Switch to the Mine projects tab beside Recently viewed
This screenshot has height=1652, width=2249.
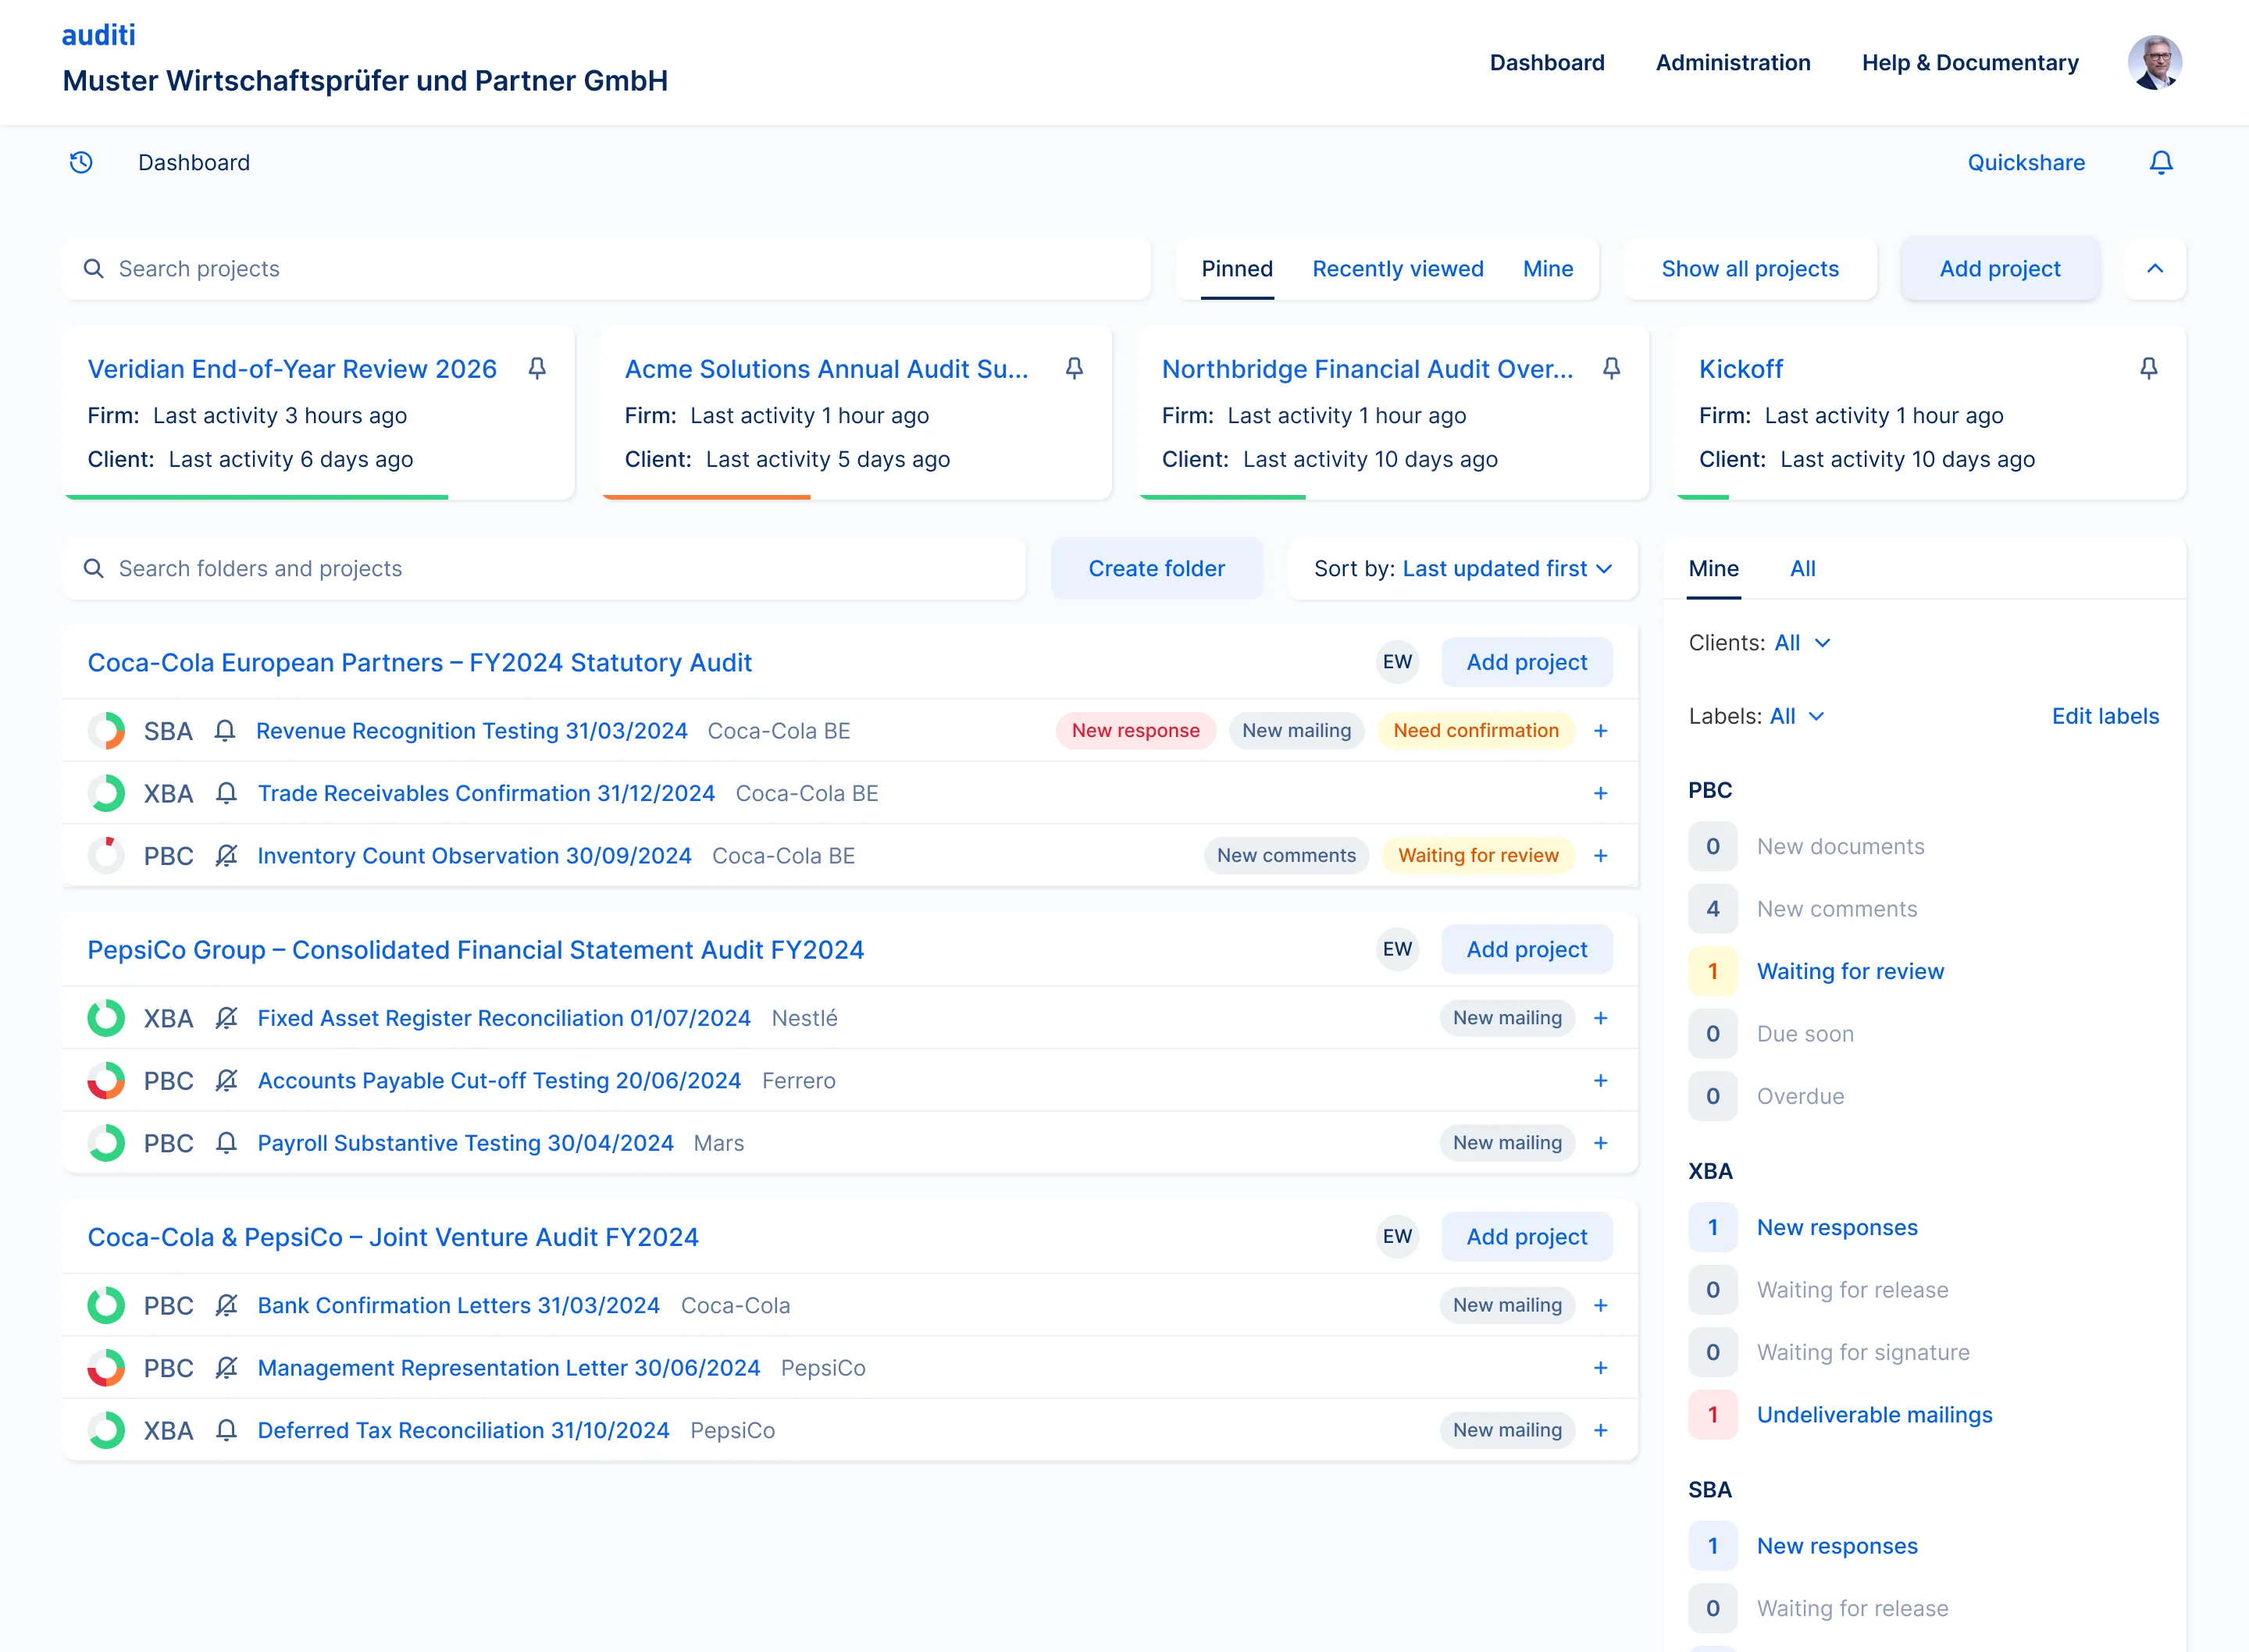click(x=1547, y=268)
